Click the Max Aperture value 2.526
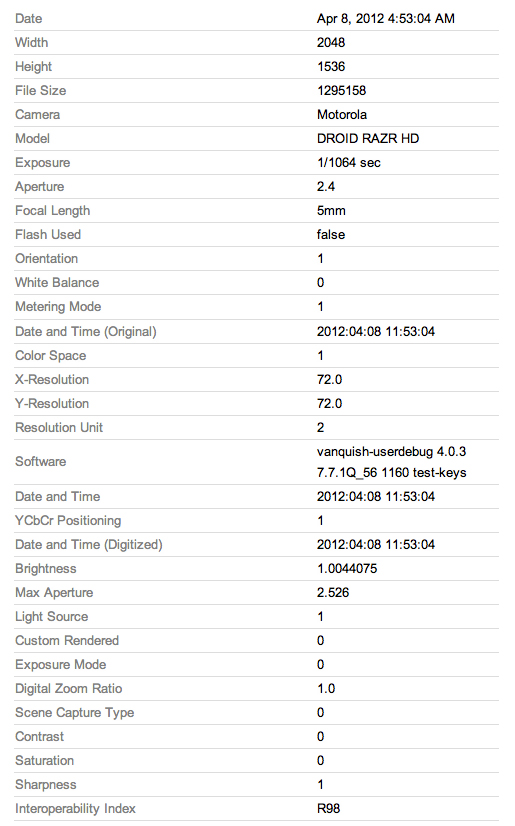 click(x=333, y=593)
